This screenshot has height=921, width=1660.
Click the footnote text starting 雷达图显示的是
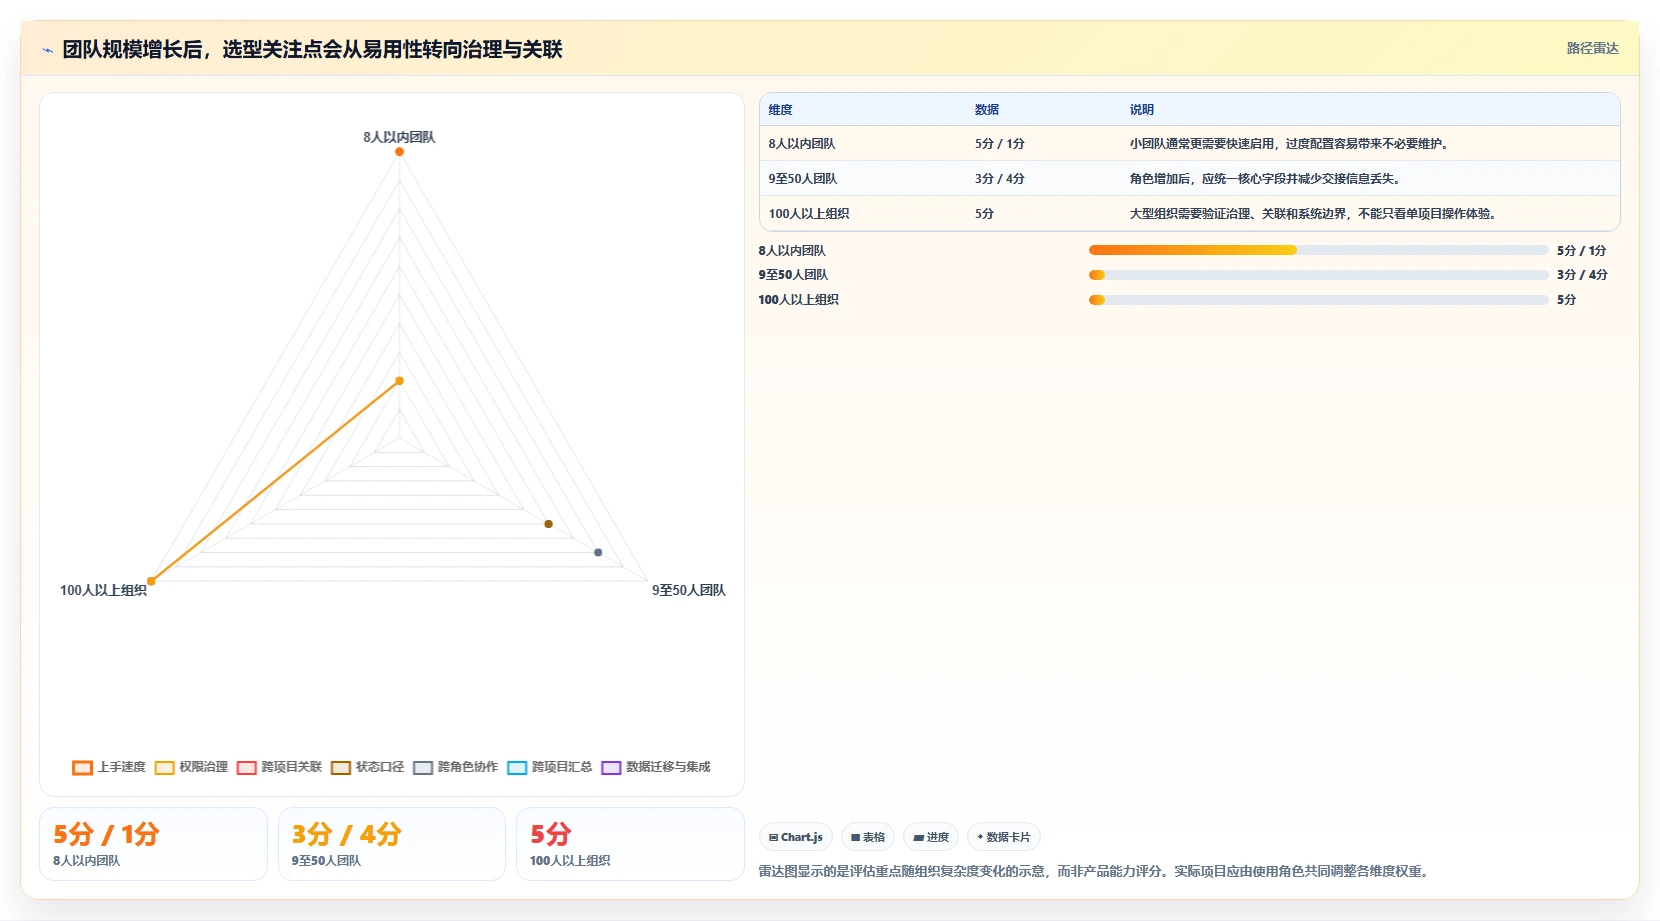pyautogui.click(x=1095, y=872)
